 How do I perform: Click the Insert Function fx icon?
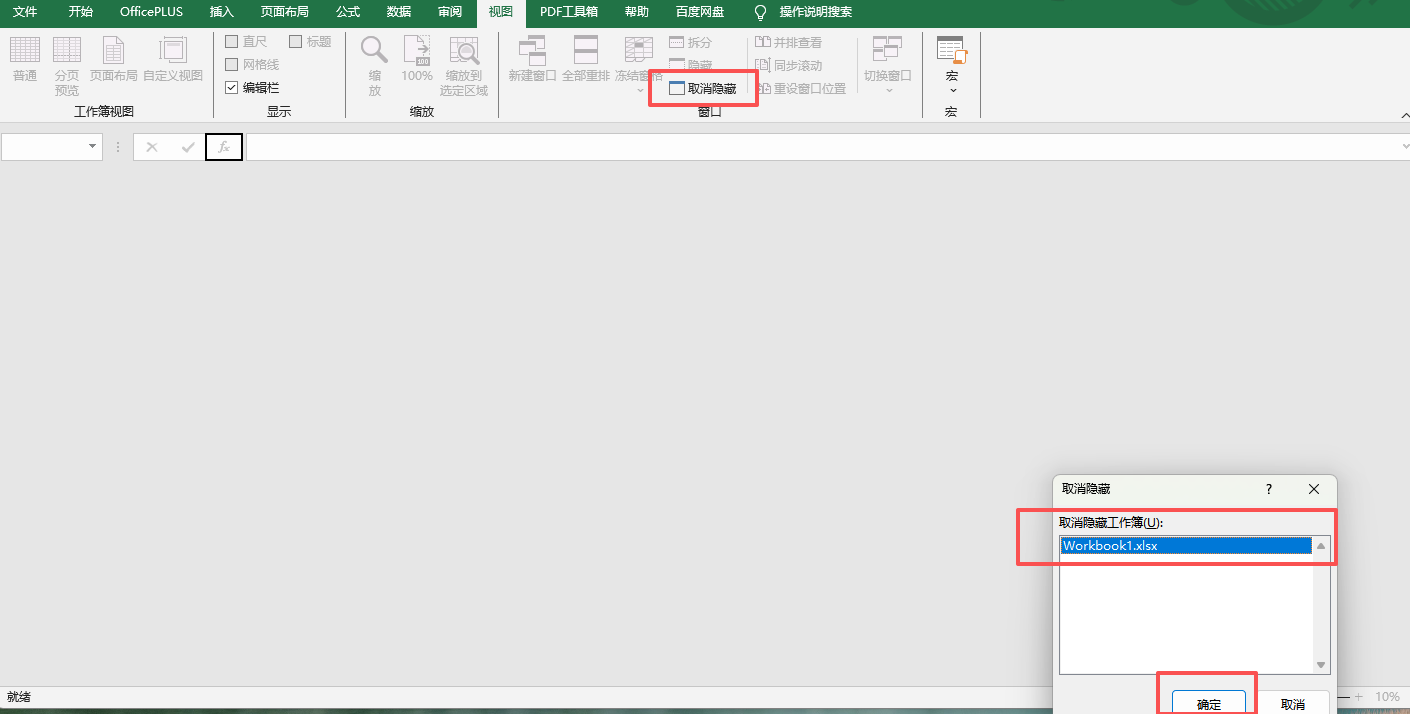[x=223, y=147]
